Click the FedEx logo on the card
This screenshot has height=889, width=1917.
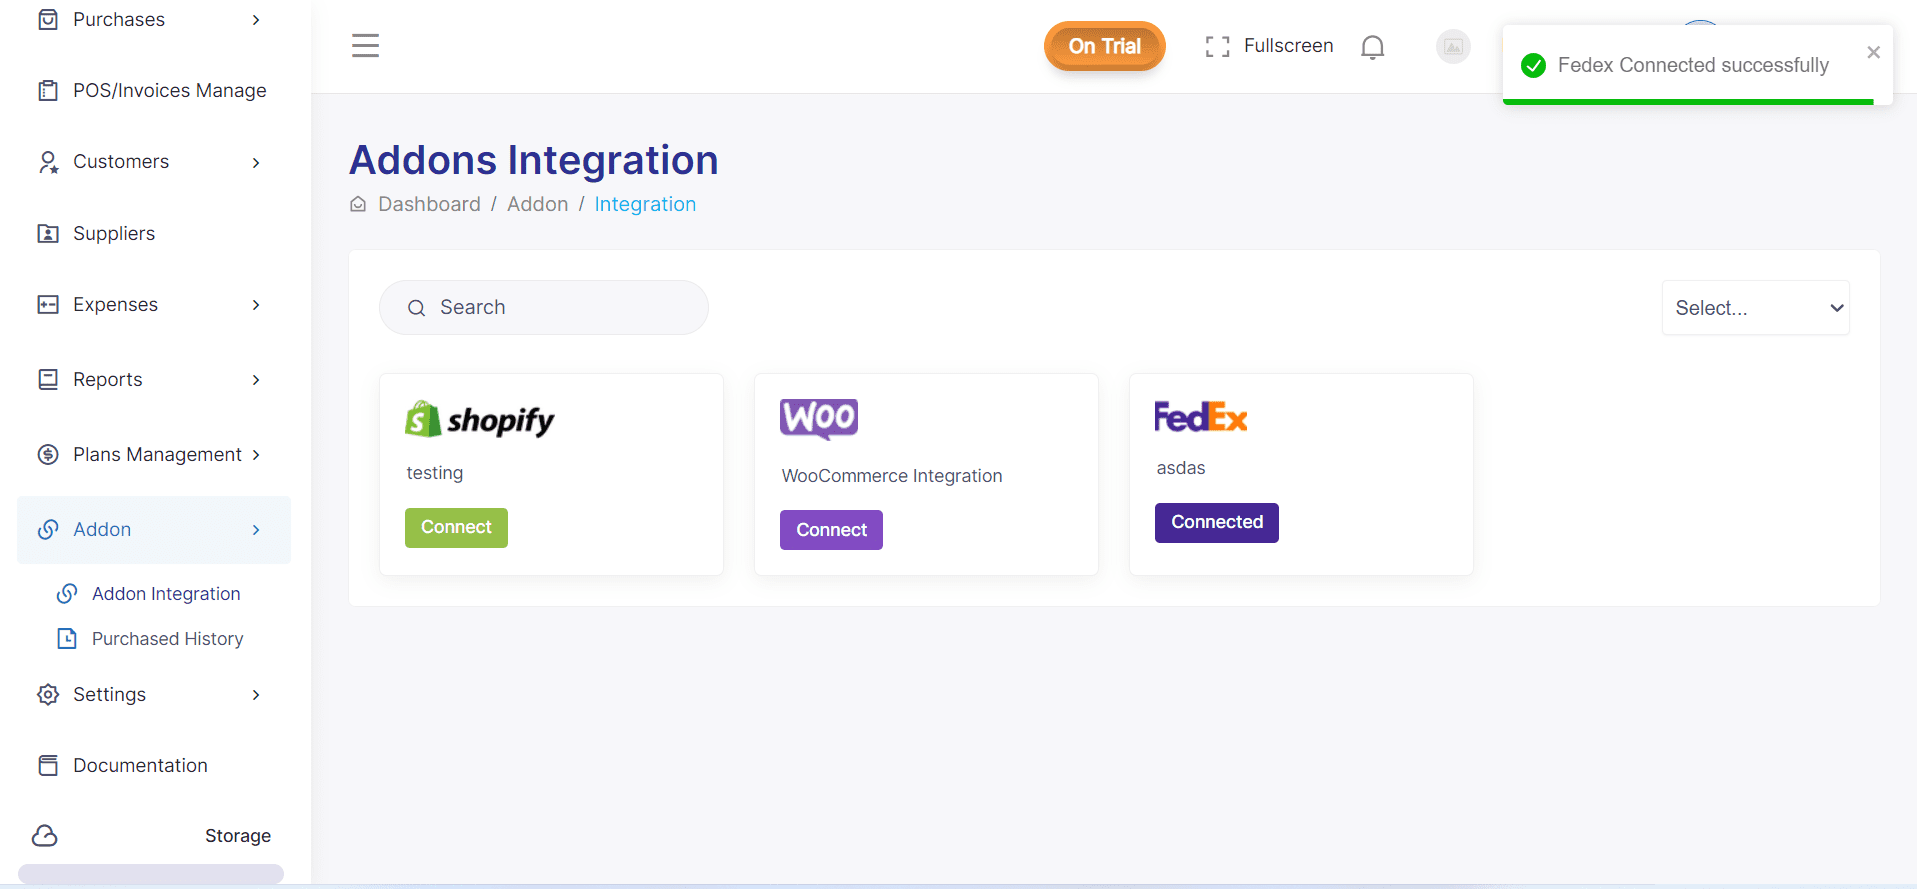(1200, 417)
